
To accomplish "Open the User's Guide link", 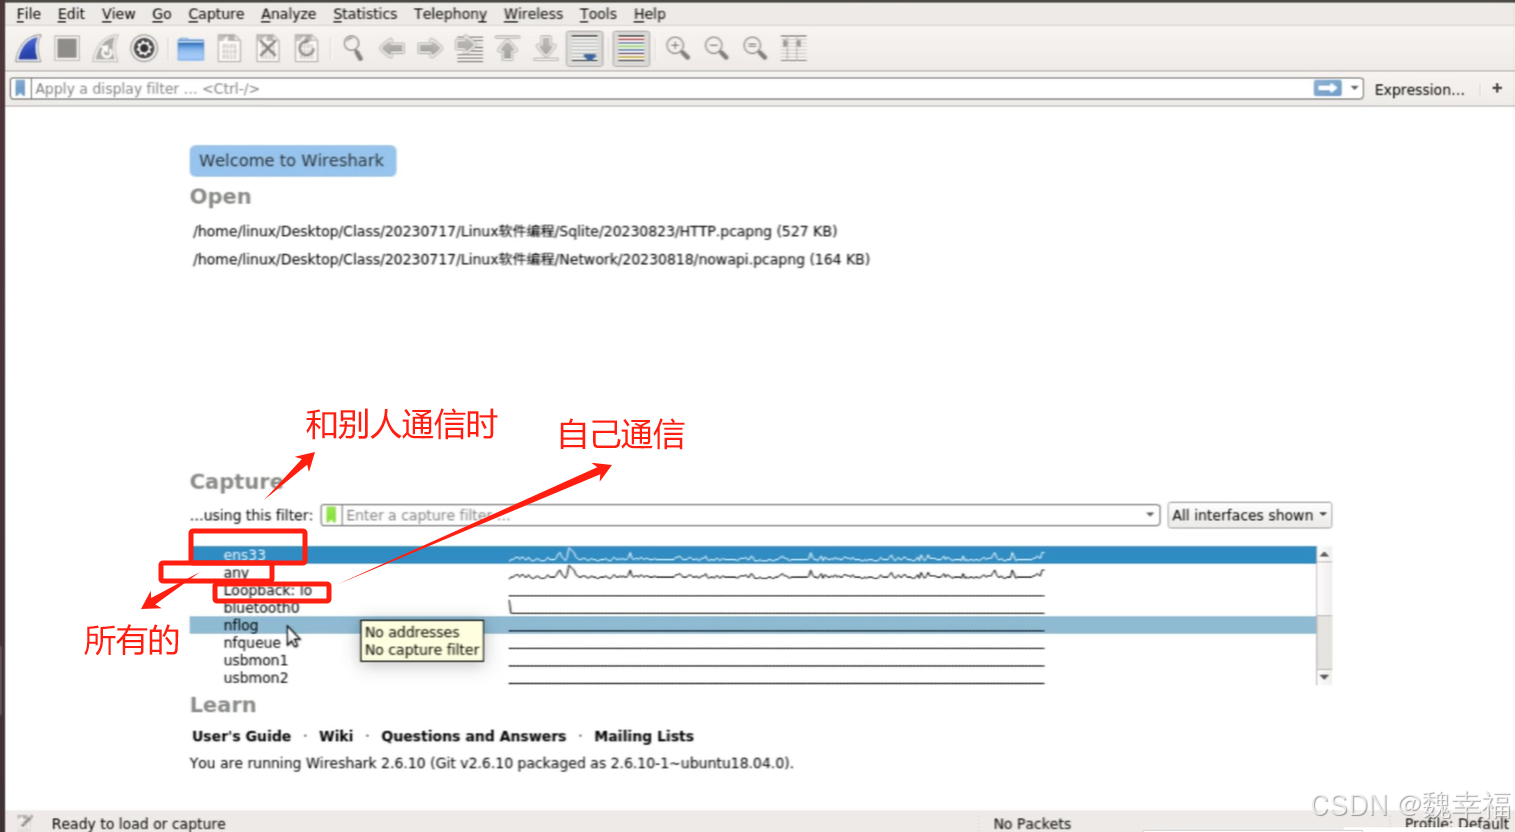I will (241, 736).
